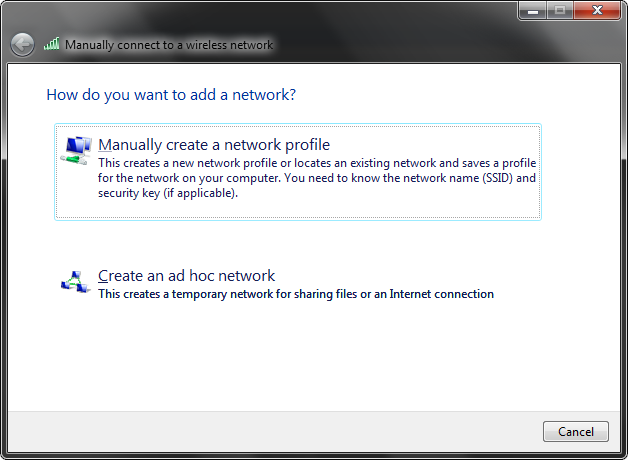Screen dimensions: 628x460
Task: Click the text 'This creates a new network profile'
Action: [188, 163]
